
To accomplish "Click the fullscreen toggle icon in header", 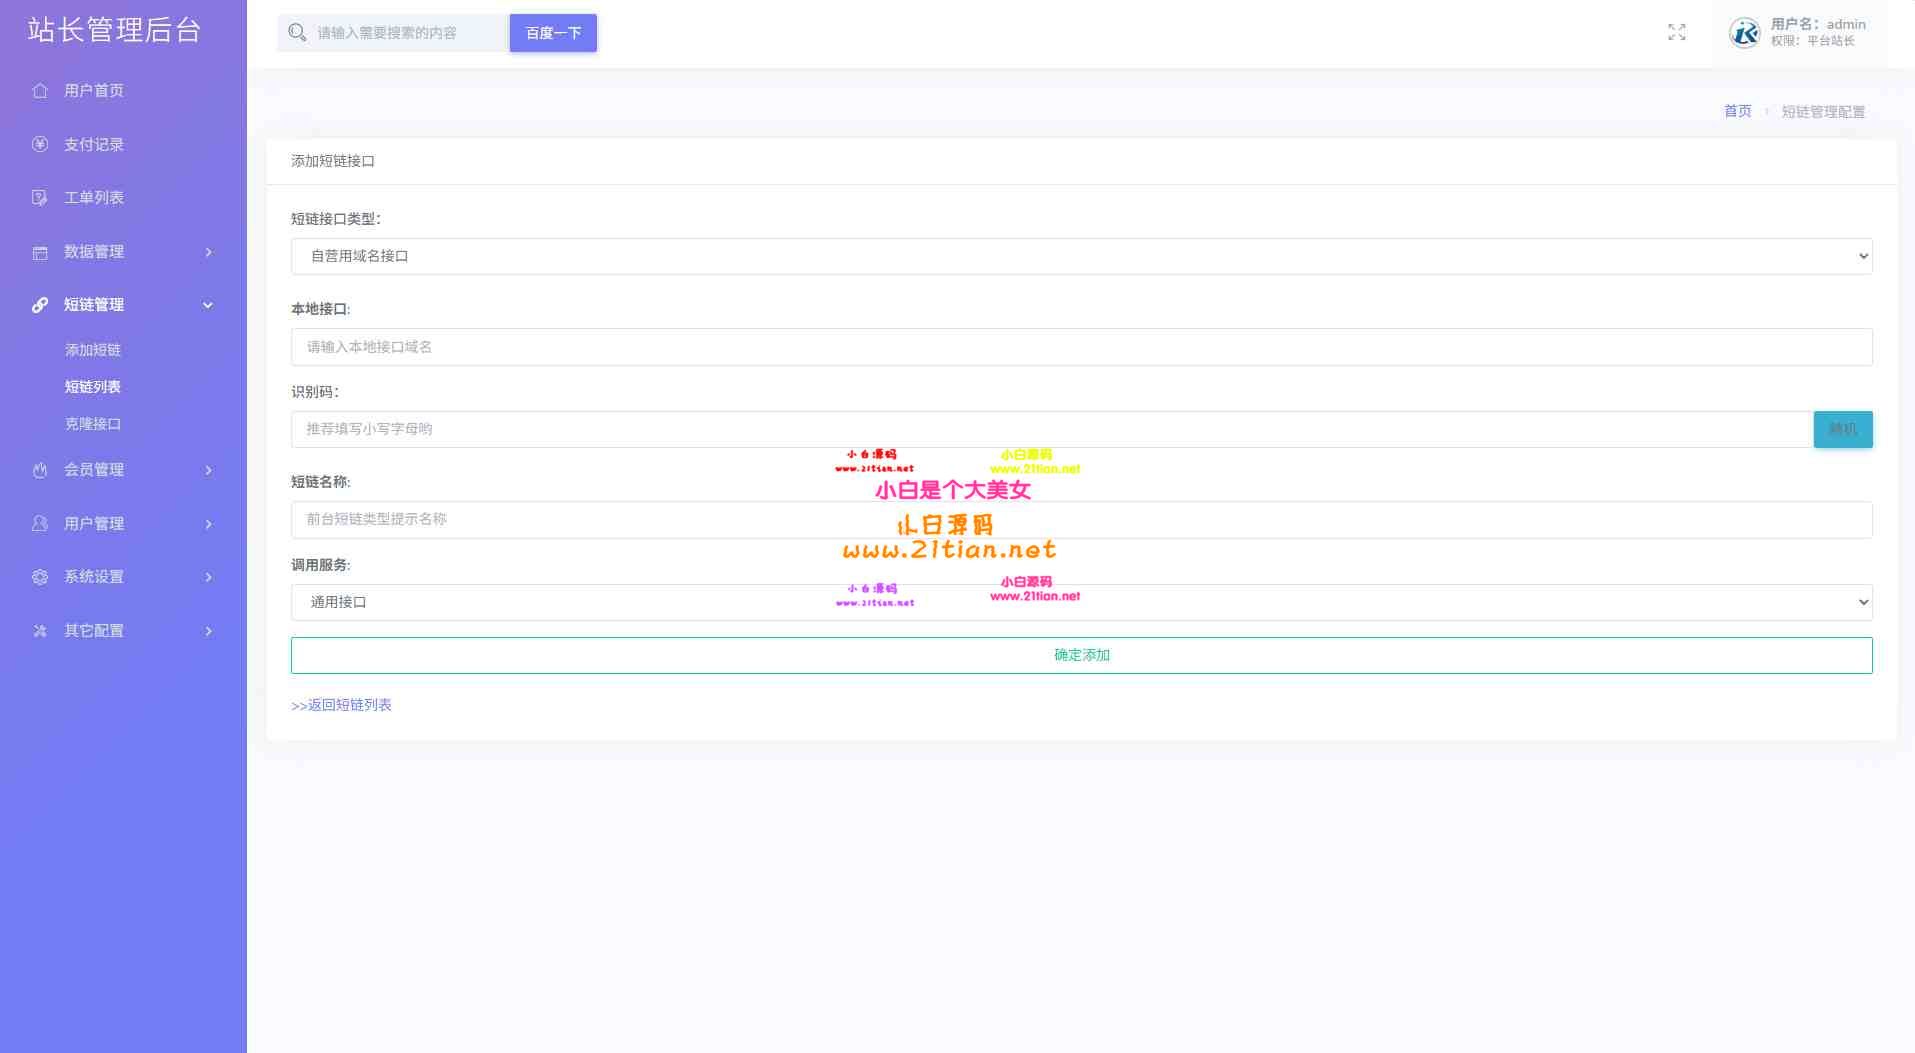I will pyautogui.click(x=1676, y=33).
